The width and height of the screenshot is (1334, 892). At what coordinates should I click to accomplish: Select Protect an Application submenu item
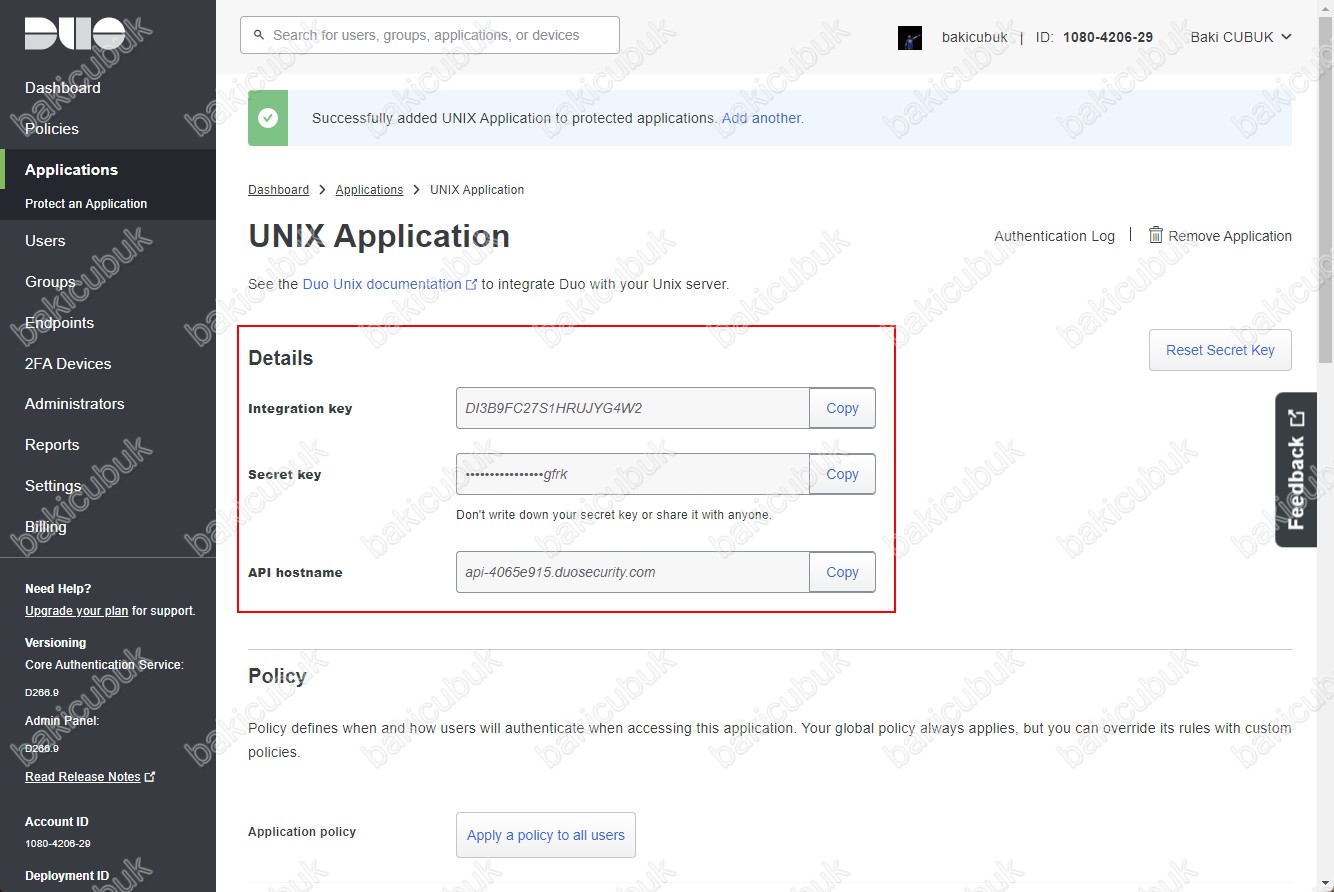tap(86, 204)
